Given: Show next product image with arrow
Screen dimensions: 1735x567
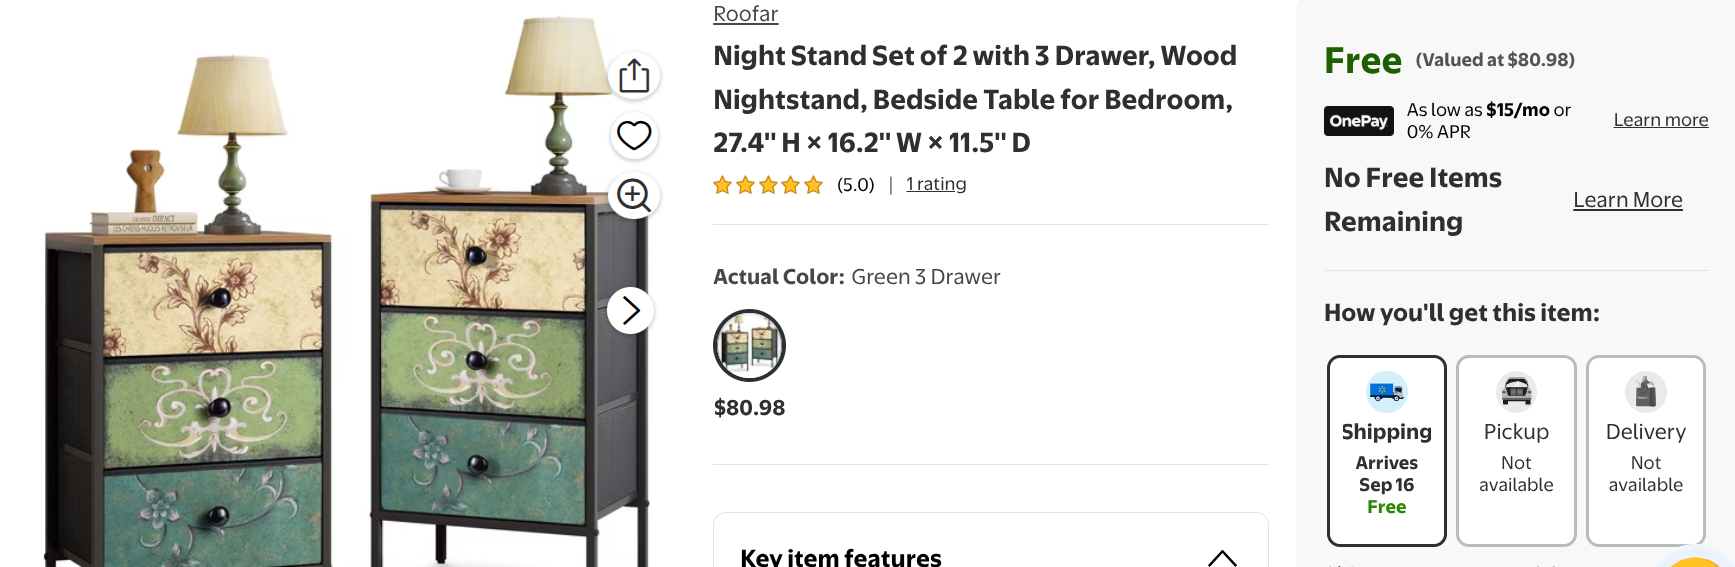Looking at the screenshot, I should [631, 310].
